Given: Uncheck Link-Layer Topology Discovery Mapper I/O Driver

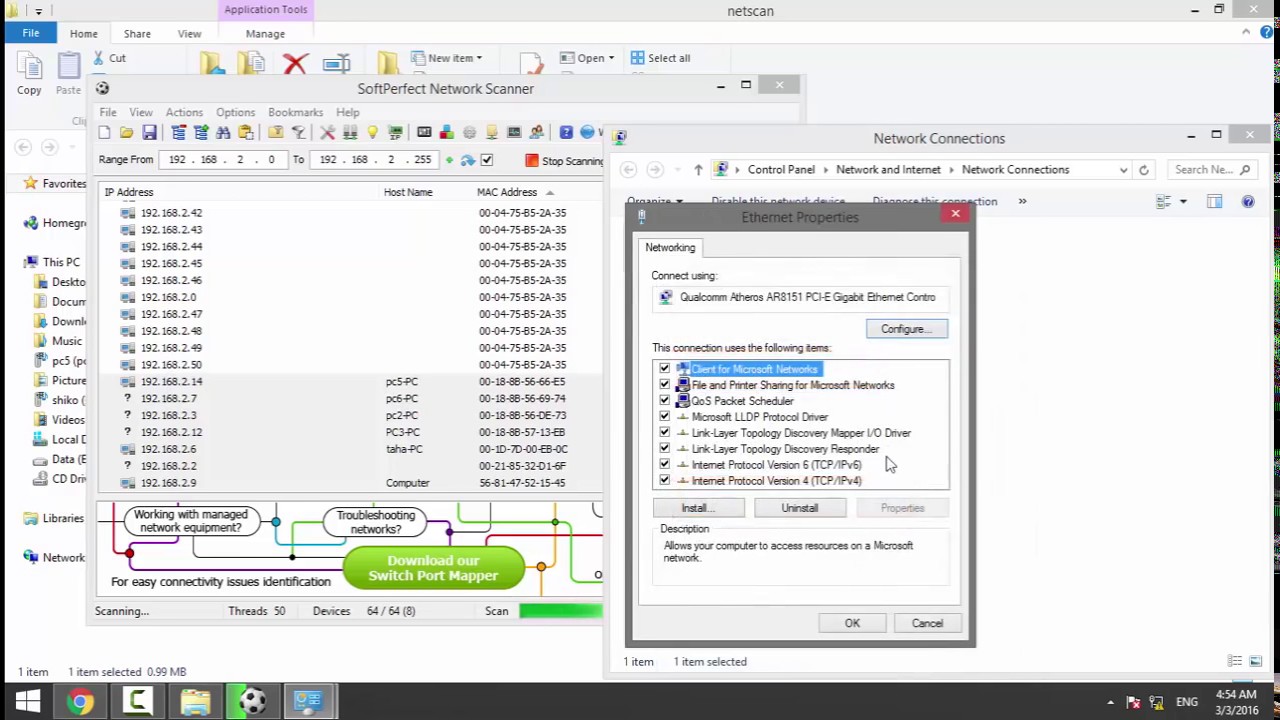Looking at the screenshot, I should 664,433.
